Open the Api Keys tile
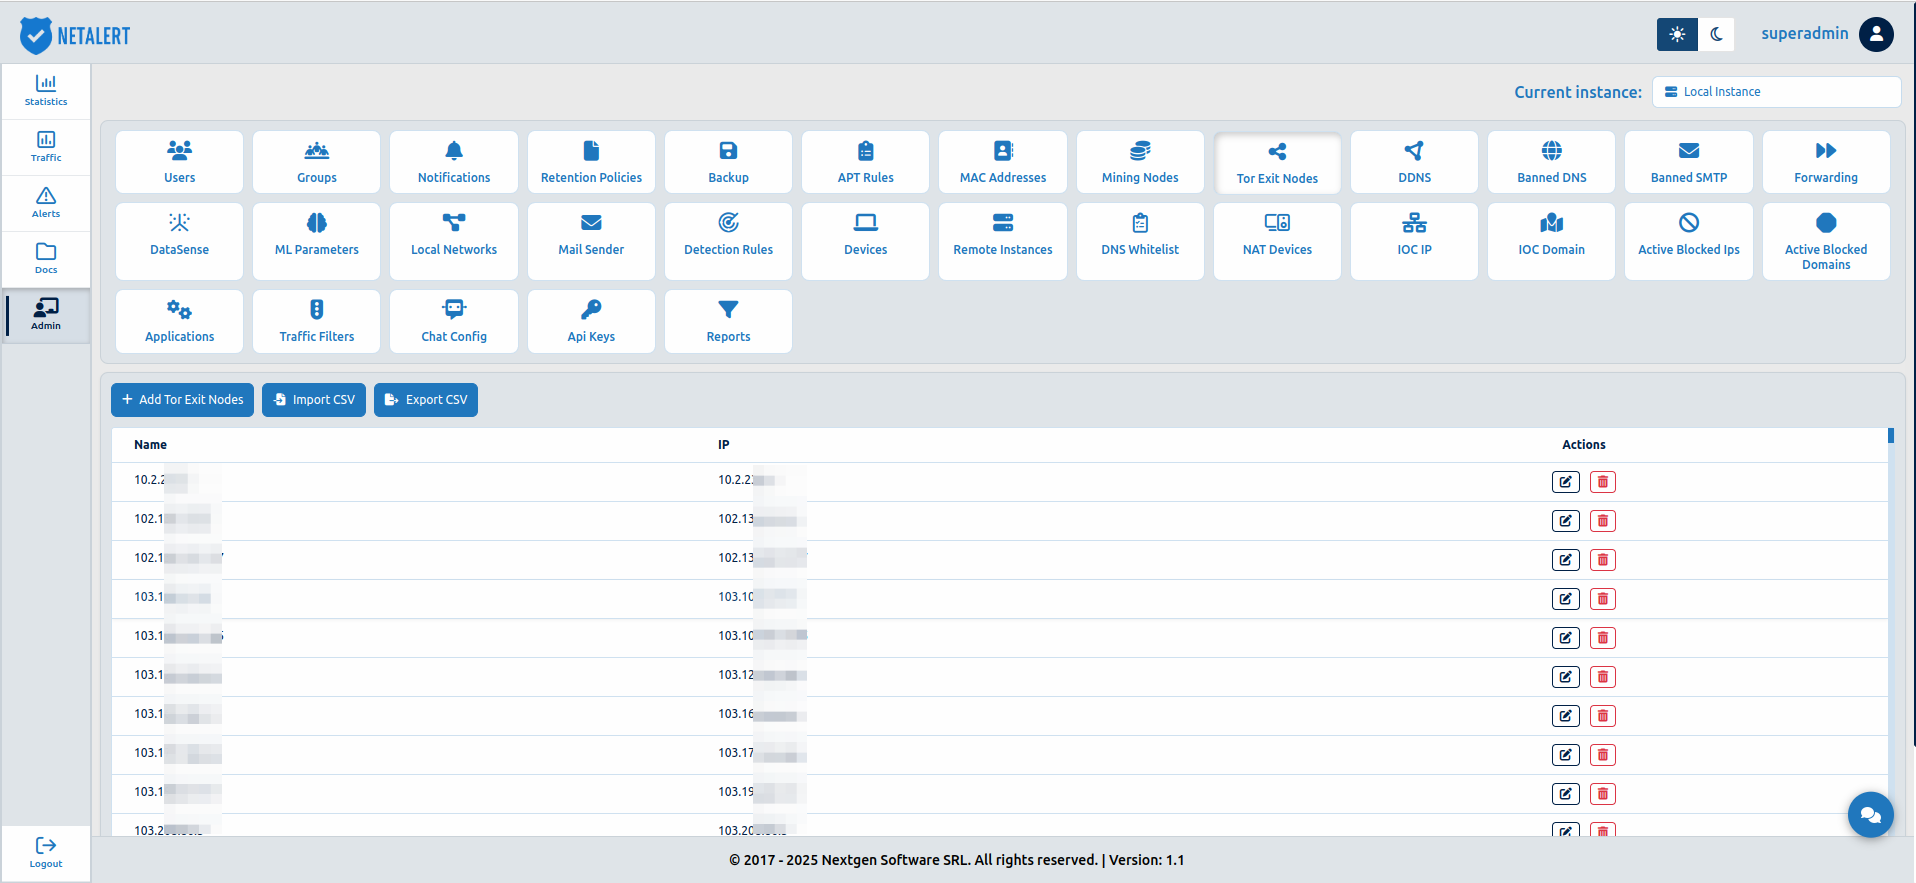 [x=591, y=321]
